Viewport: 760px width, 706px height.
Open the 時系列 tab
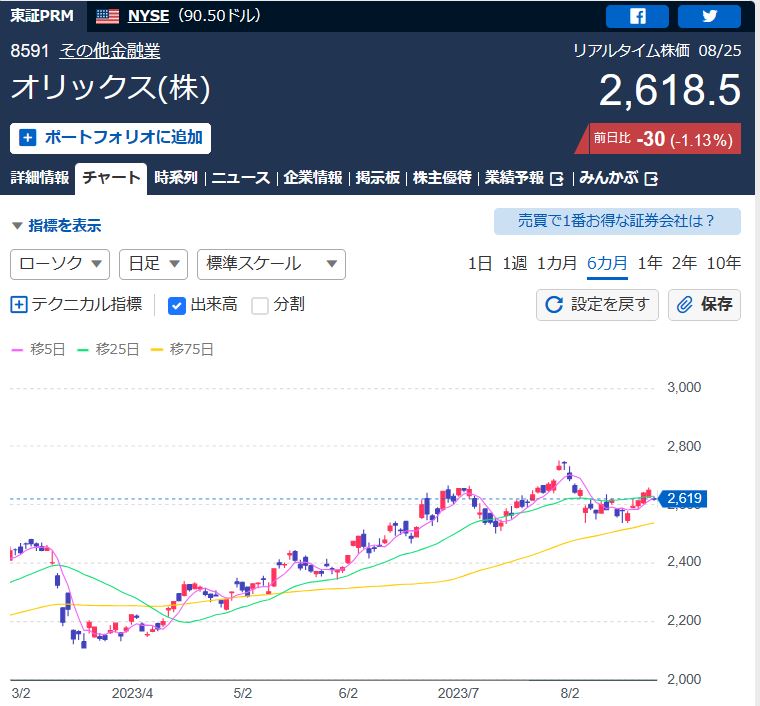tap(176, 178)
